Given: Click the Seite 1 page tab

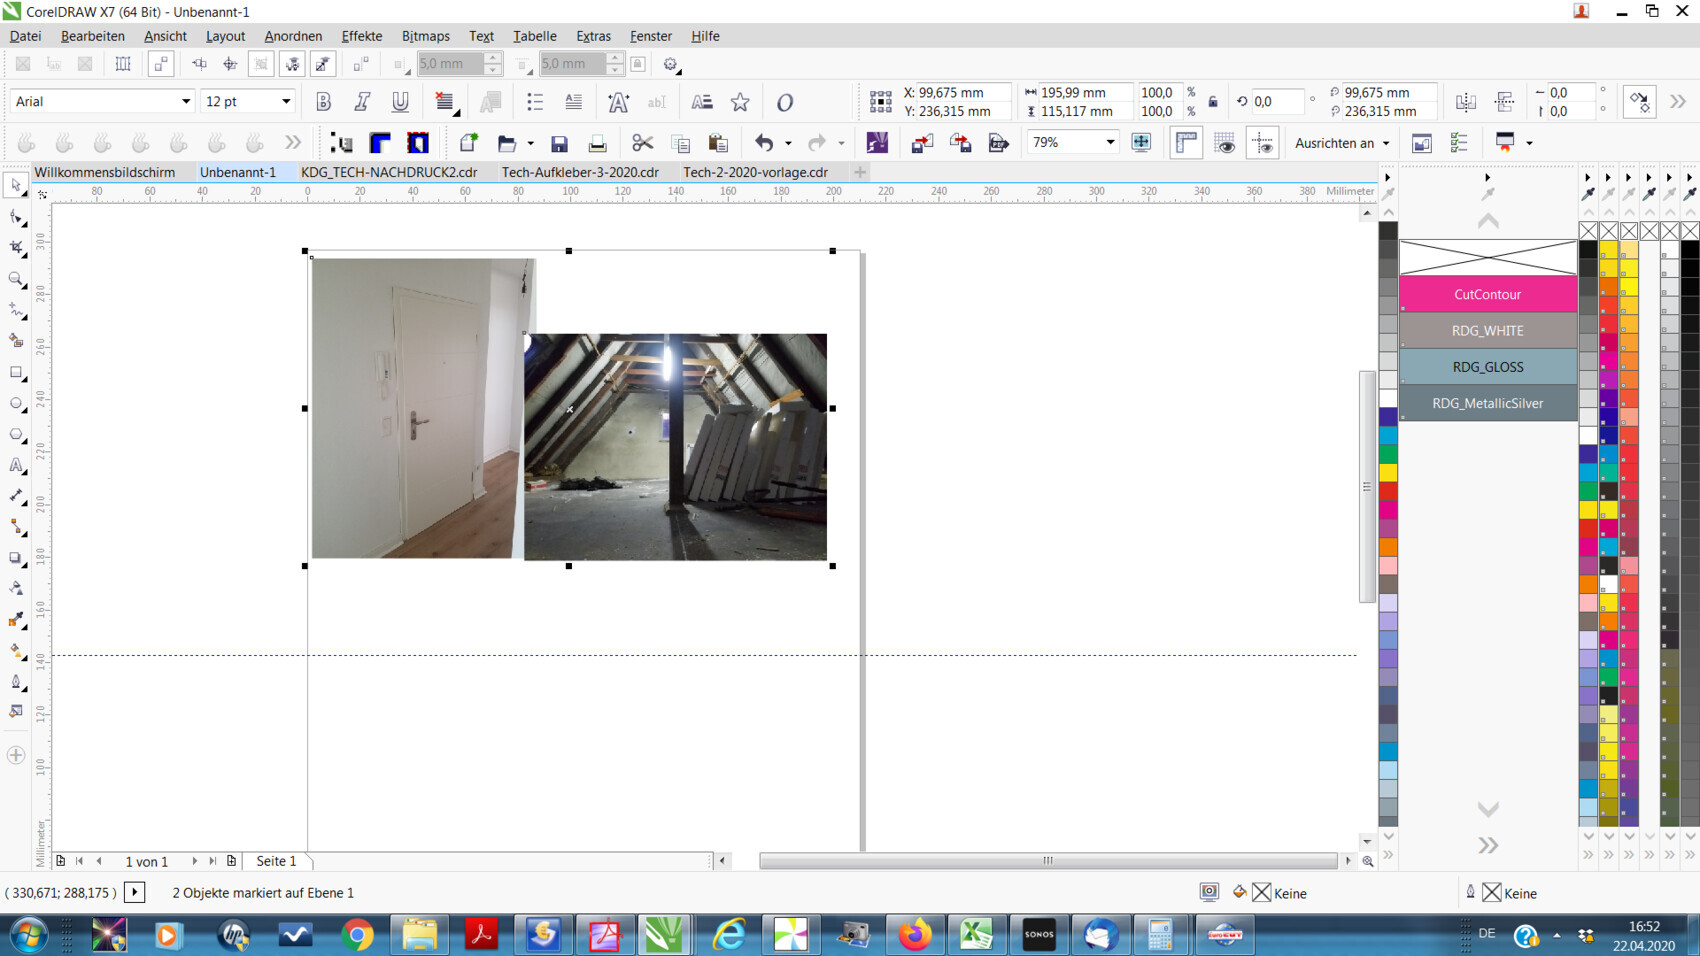Looking at the screenshot, I should (276, 861).
